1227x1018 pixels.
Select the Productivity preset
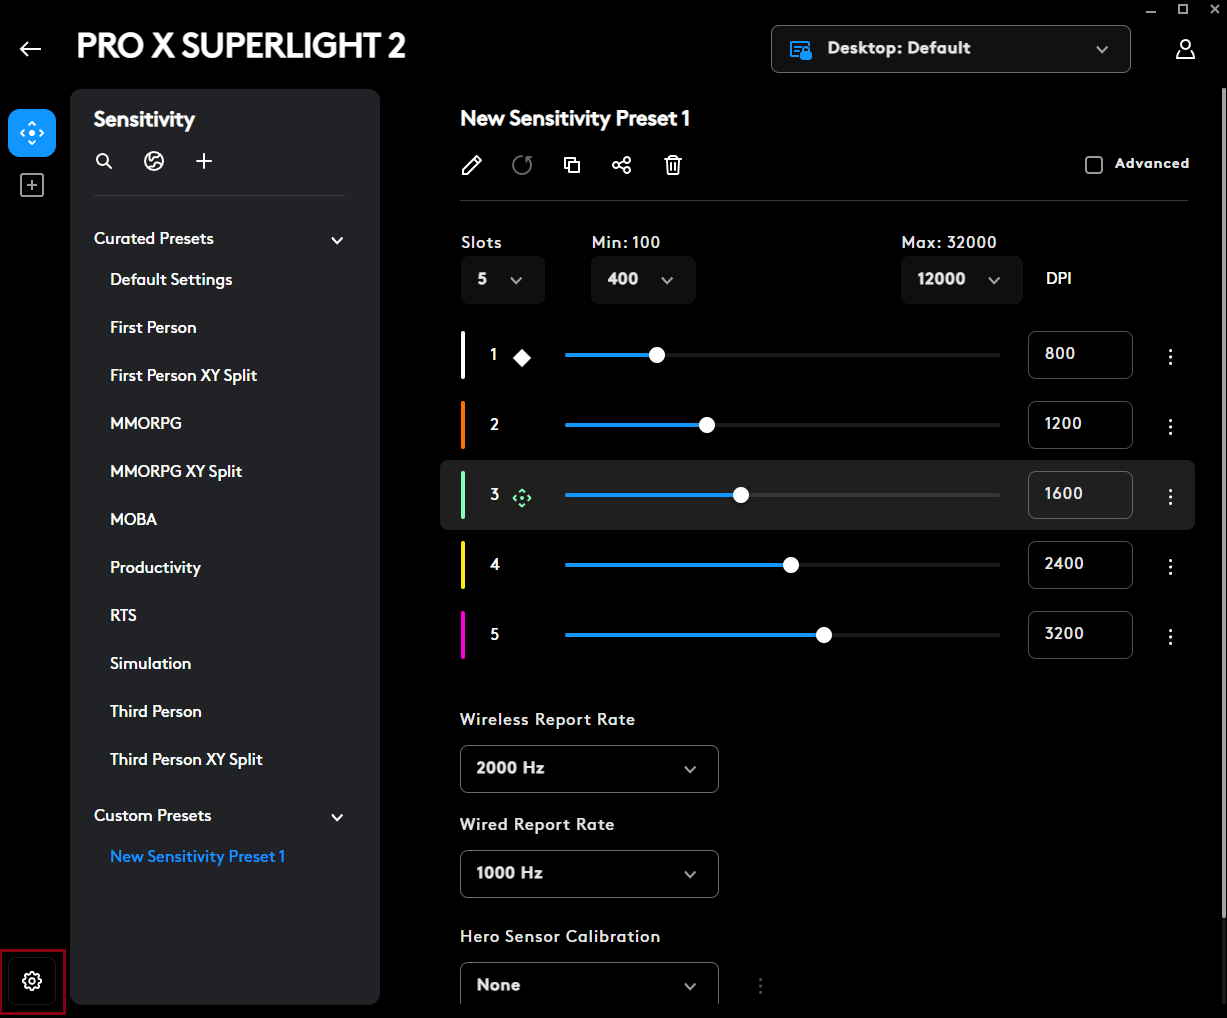coord(155,567)
